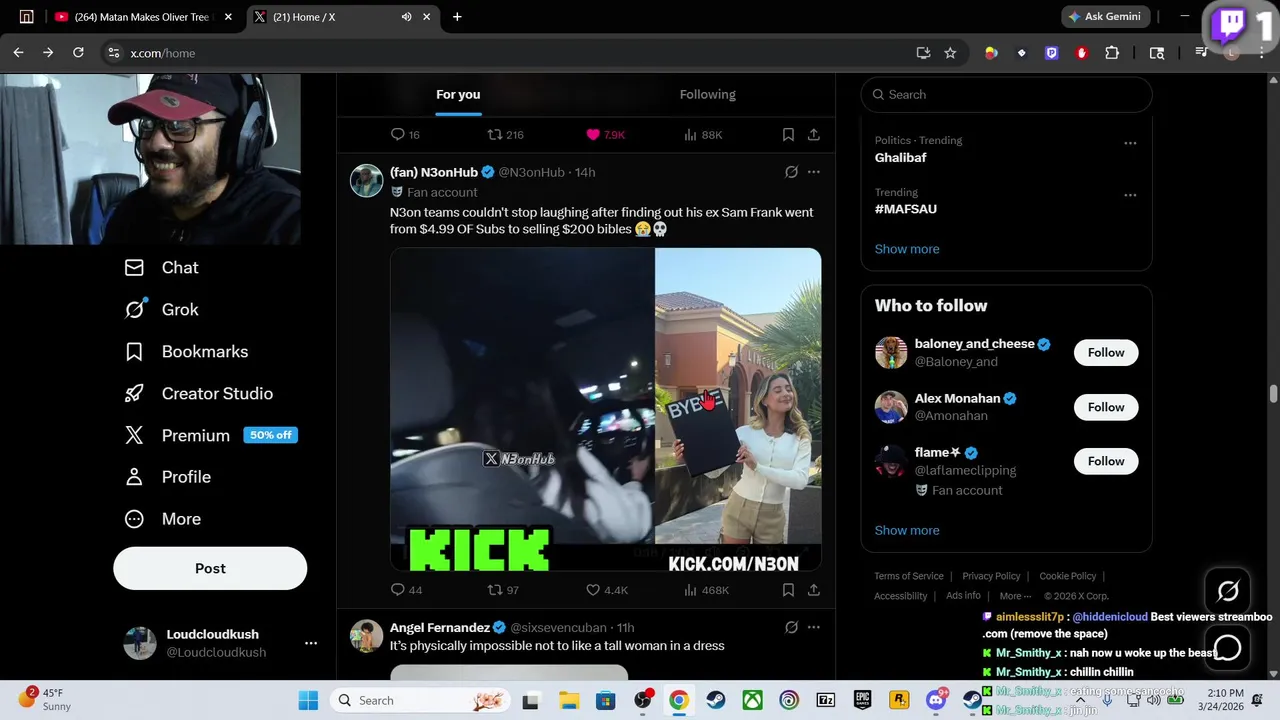Open N3onHub profile avatar

click(366, 181)
